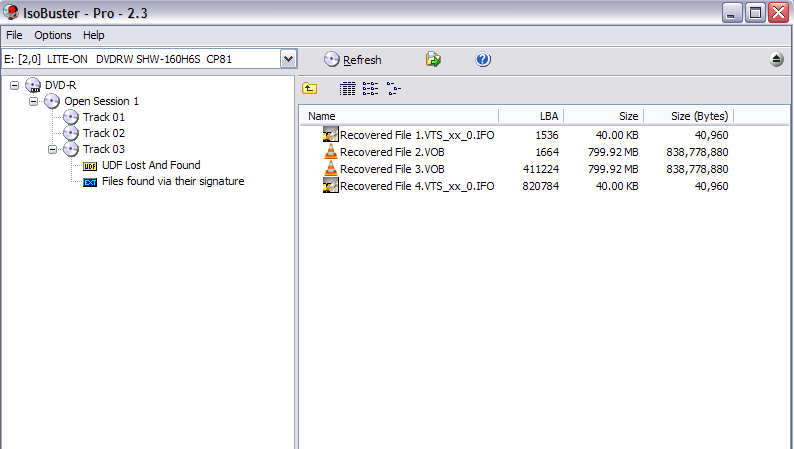Sort by the Name column header
This screenshot has height=449, width=794.
pyautogui.click(x=399, y=116)
